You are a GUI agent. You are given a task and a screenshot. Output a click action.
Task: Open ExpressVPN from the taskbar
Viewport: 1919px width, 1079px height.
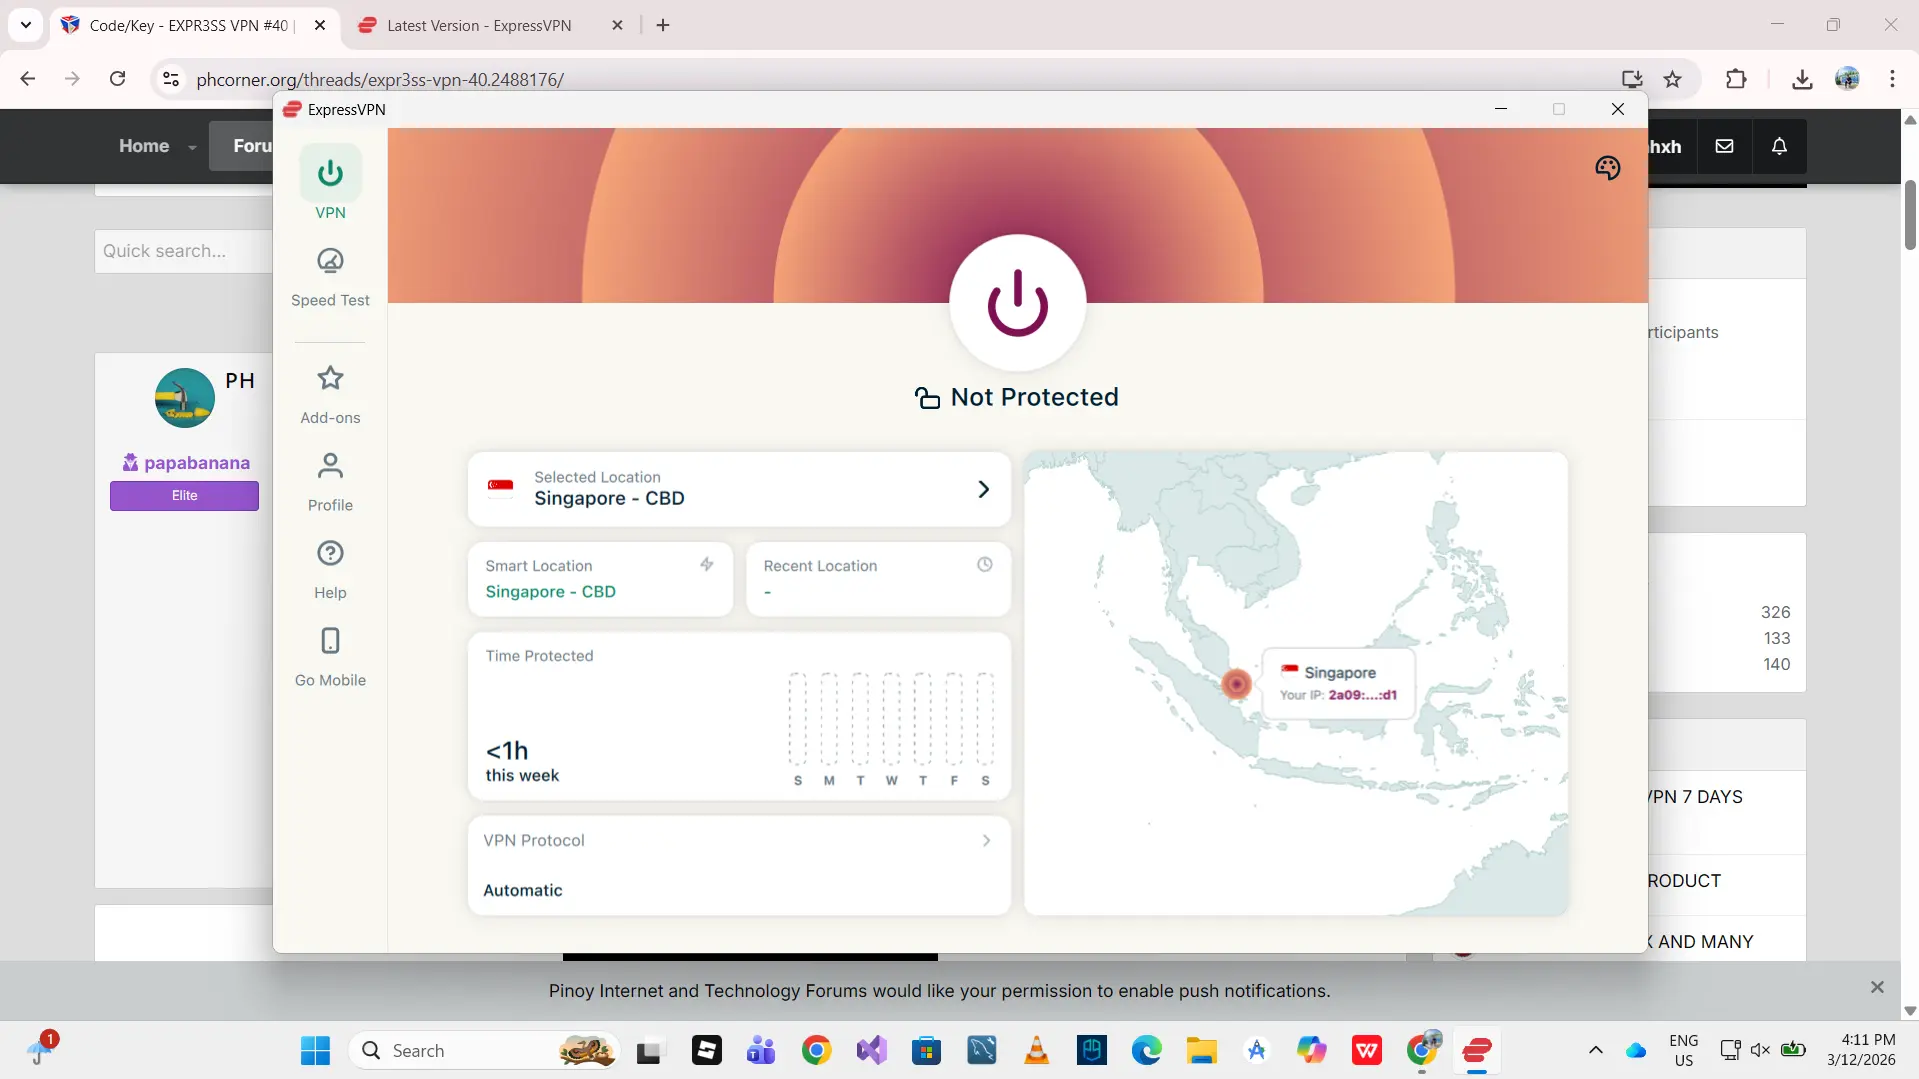point(1476,1051)
